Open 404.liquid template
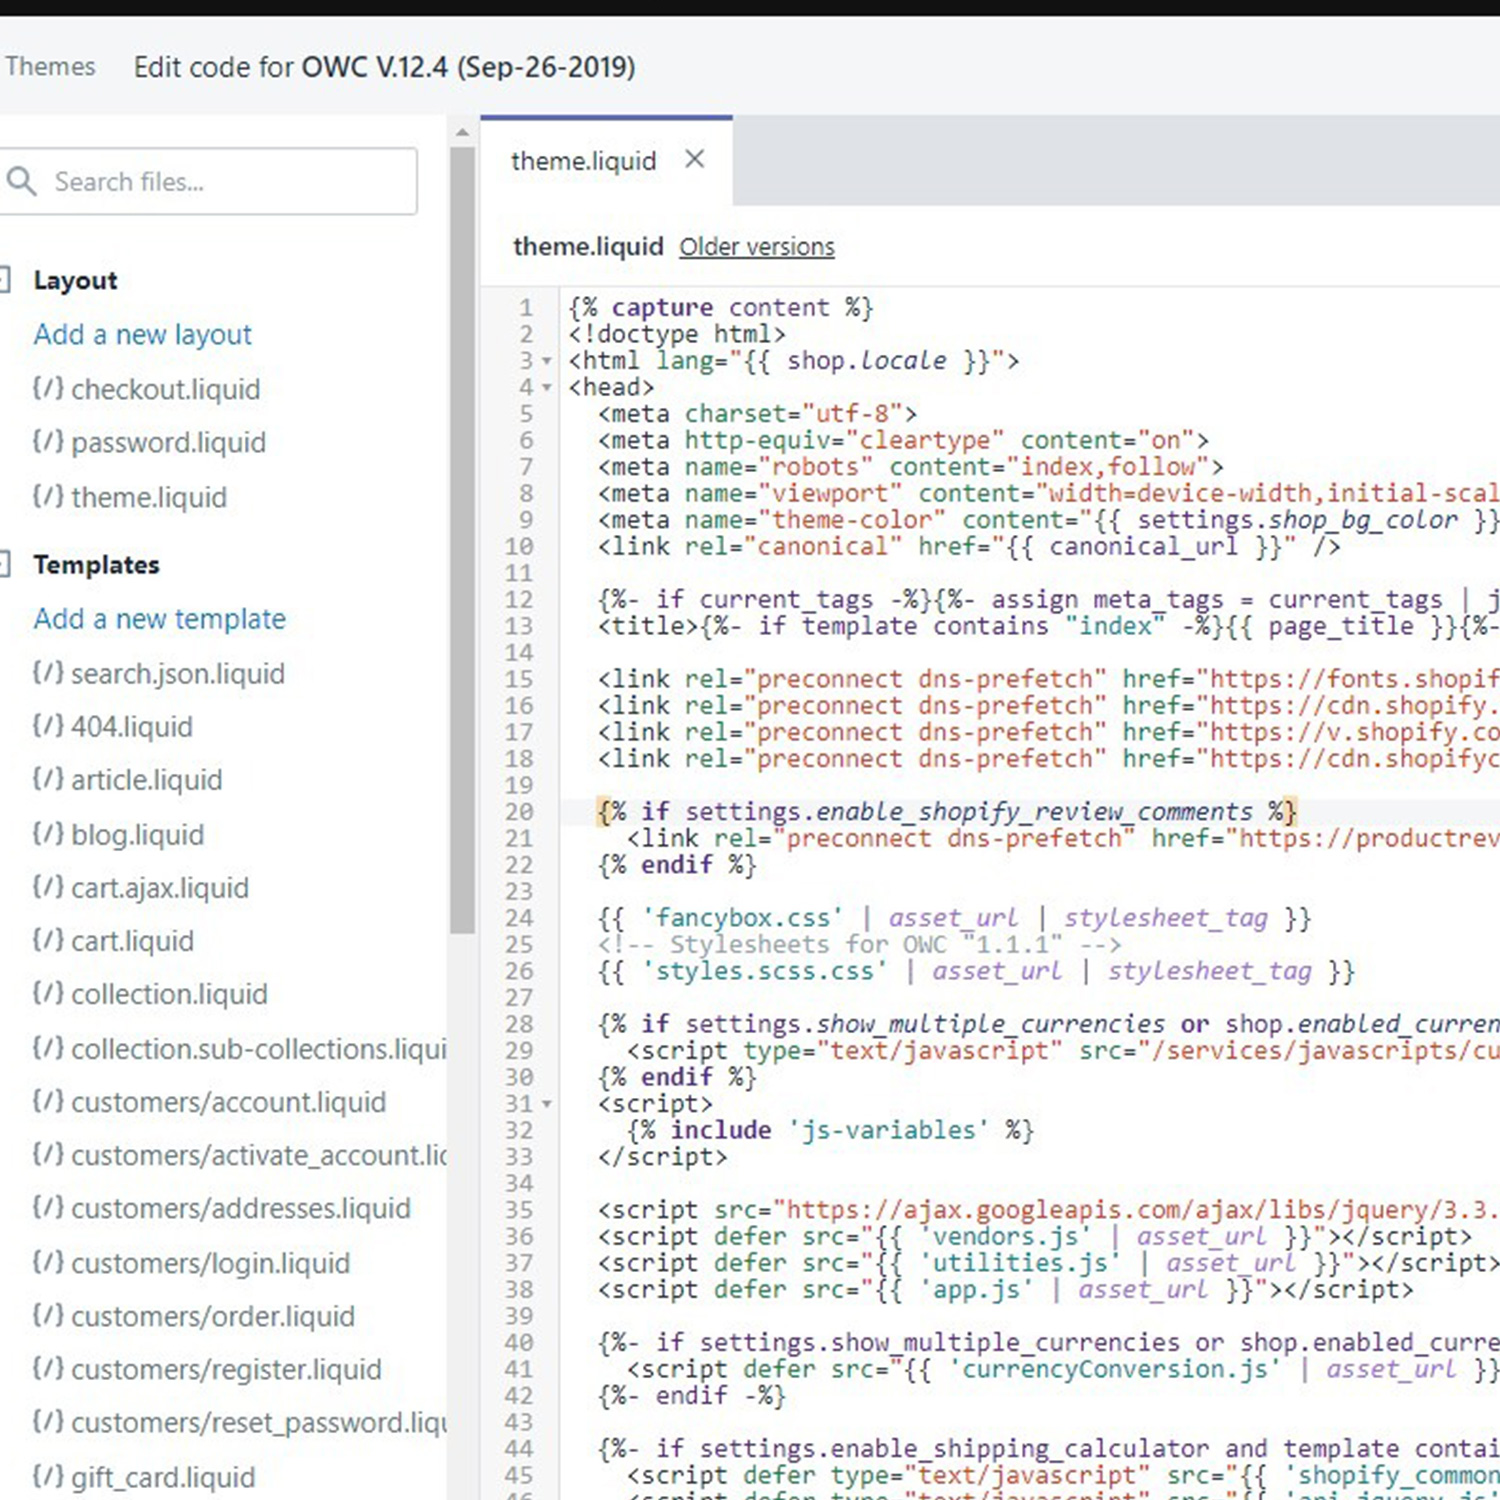Viewport: 1500px width, 1500px height. point(132,727)
